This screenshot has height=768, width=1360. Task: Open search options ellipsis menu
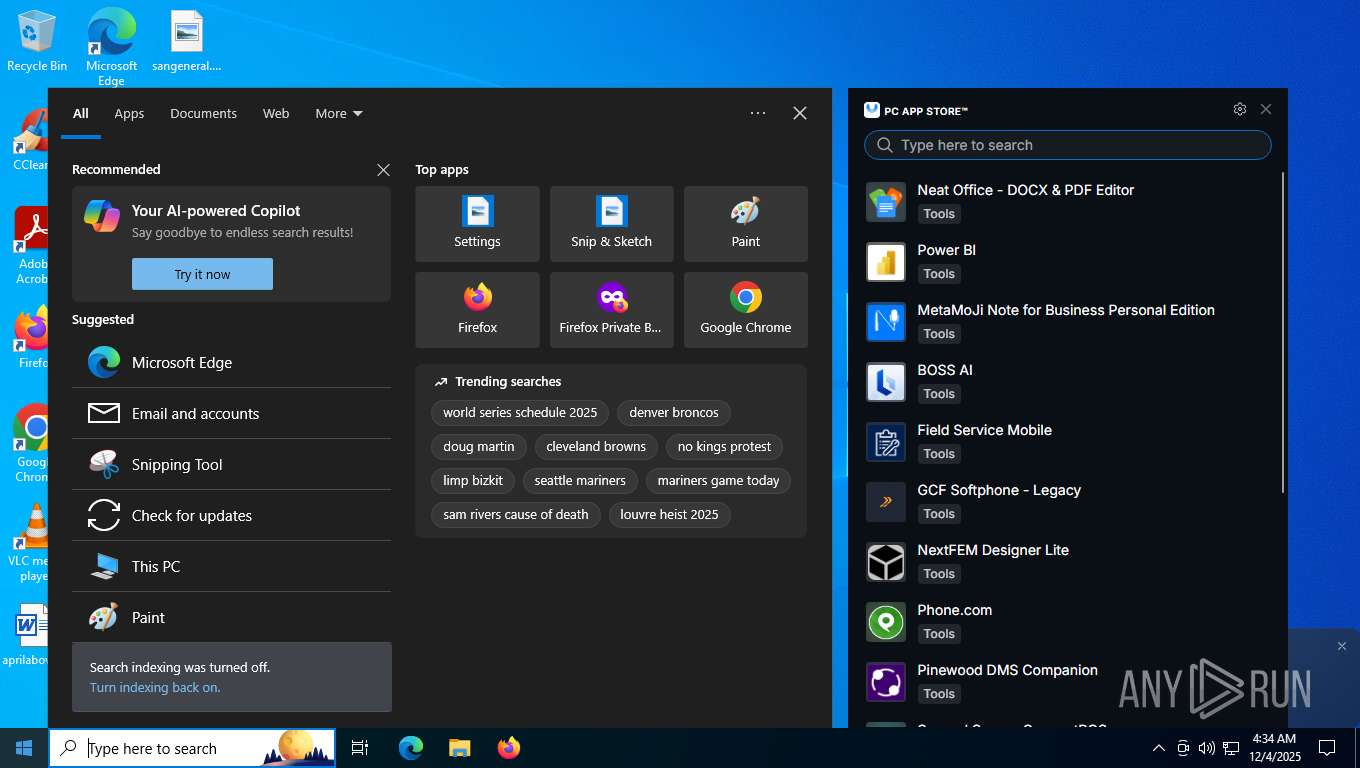point(758,113)
